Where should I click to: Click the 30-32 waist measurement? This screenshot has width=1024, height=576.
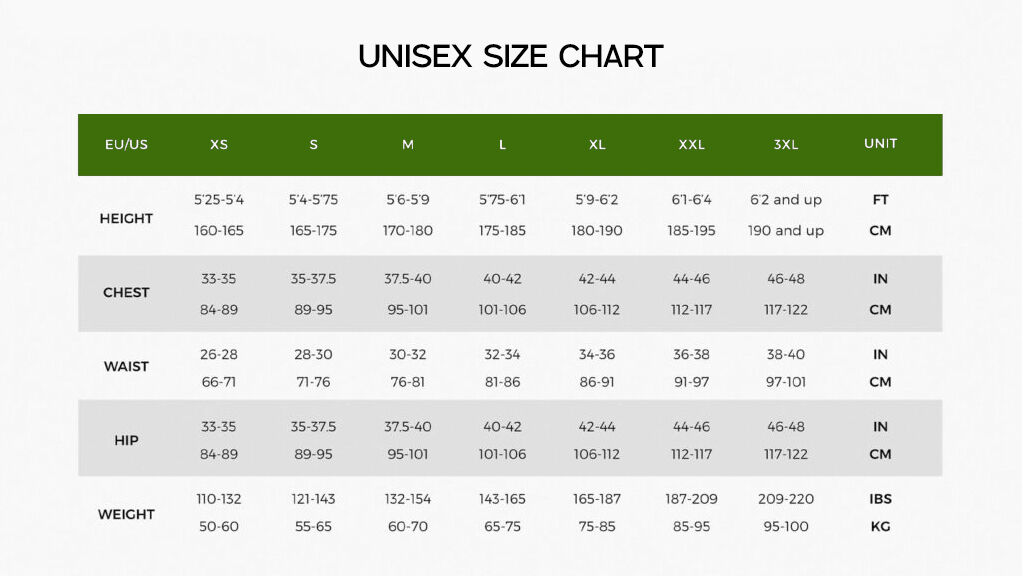(x=408, y=354)
